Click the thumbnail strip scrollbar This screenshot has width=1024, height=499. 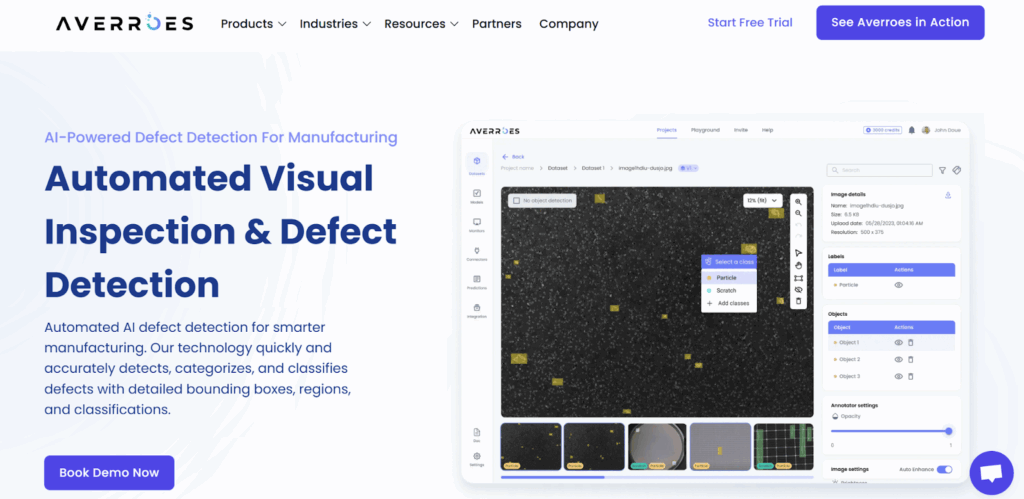(x=552, y=477)
